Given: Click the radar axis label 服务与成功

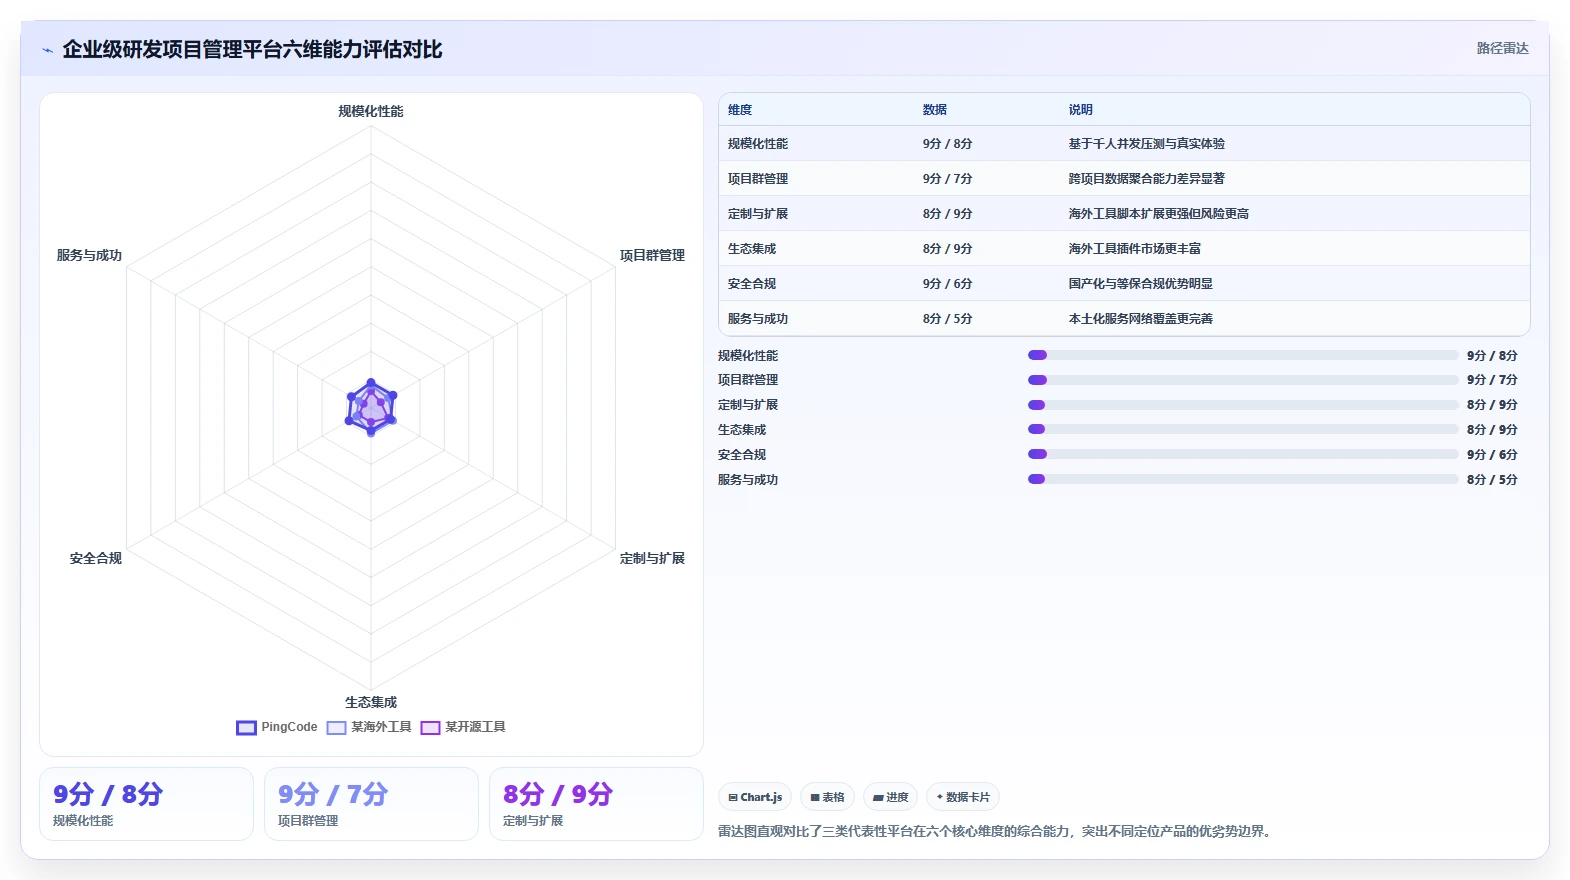Looking at the screenshot, I should [x=89, y=255].
